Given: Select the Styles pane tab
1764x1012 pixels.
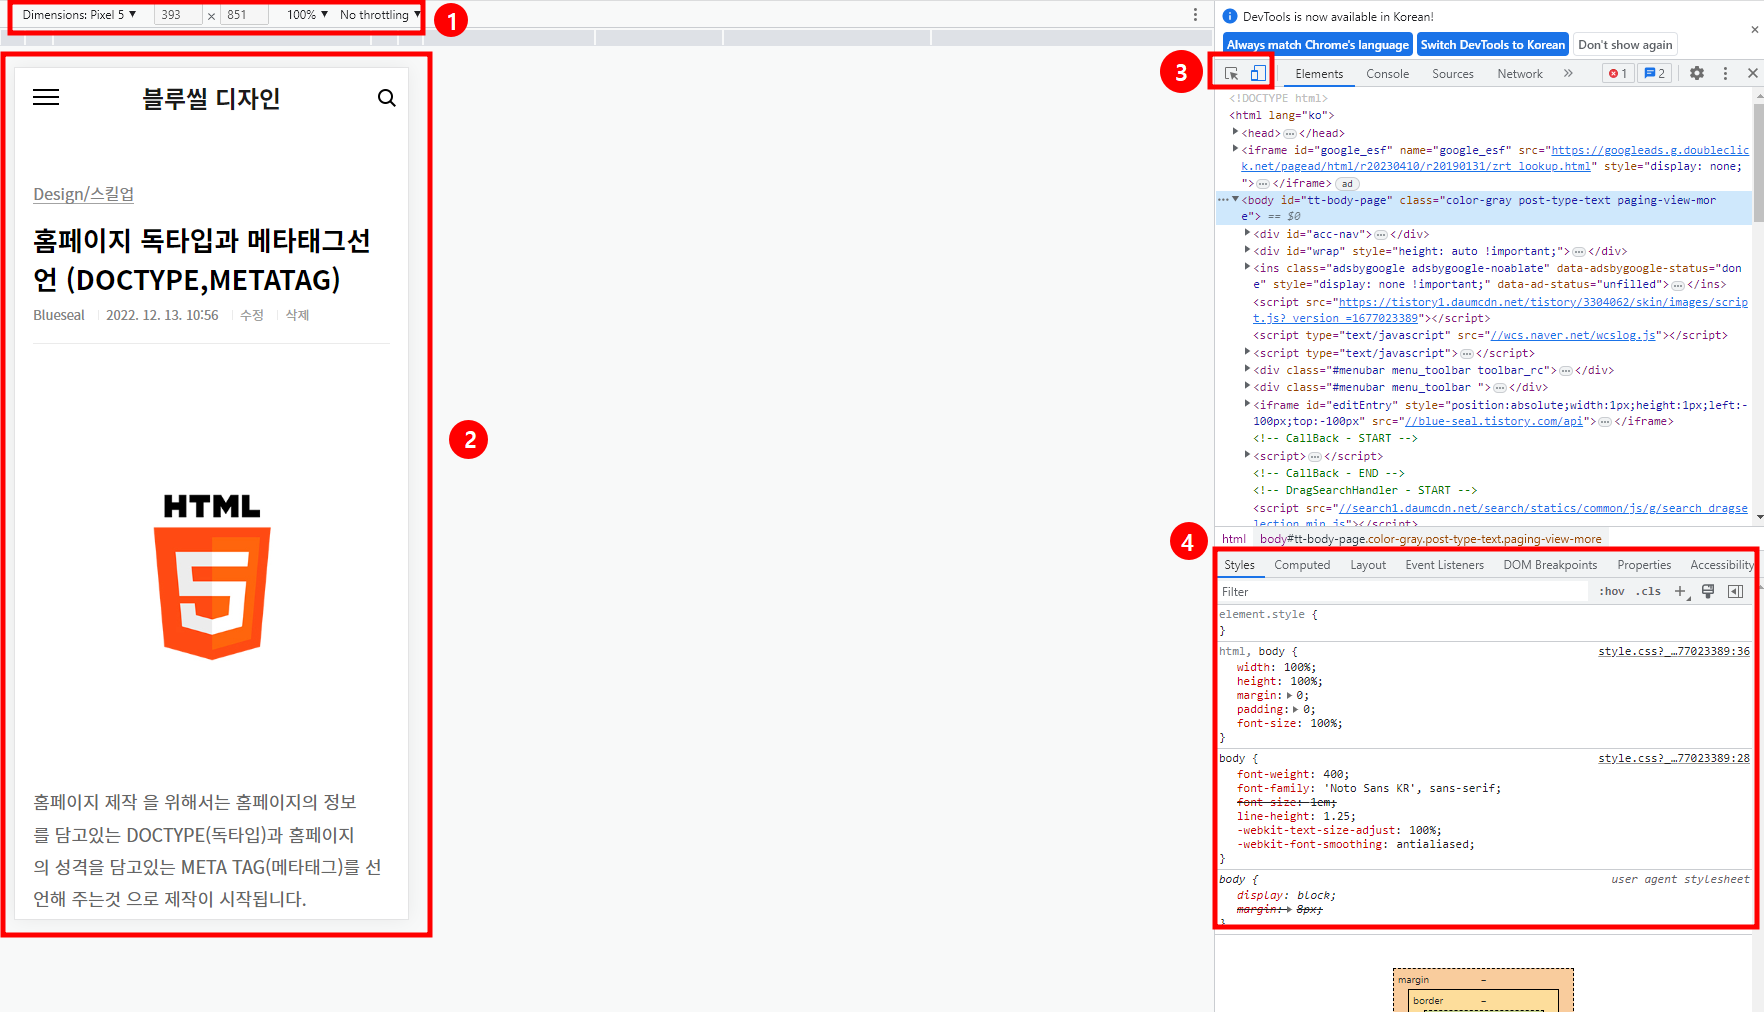Looking at the screenshot, I should 1239,565.
